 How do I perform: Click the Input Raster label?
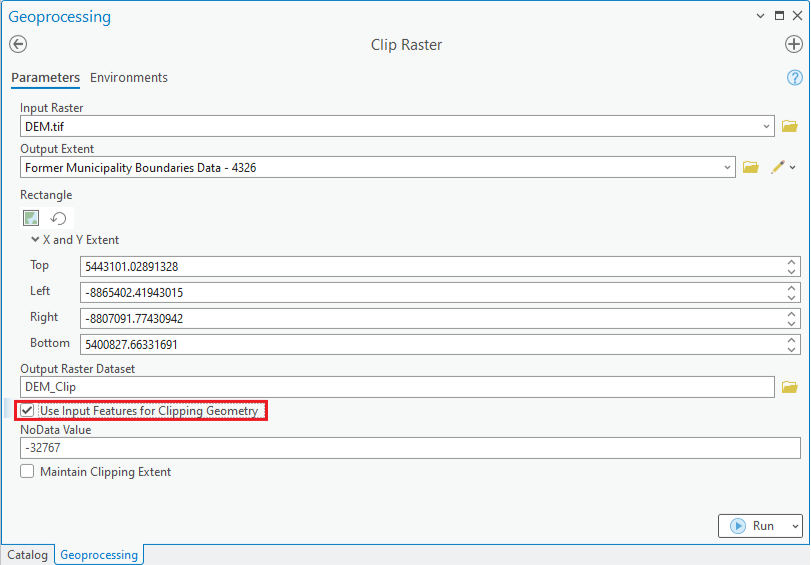[x=52, y=108]
